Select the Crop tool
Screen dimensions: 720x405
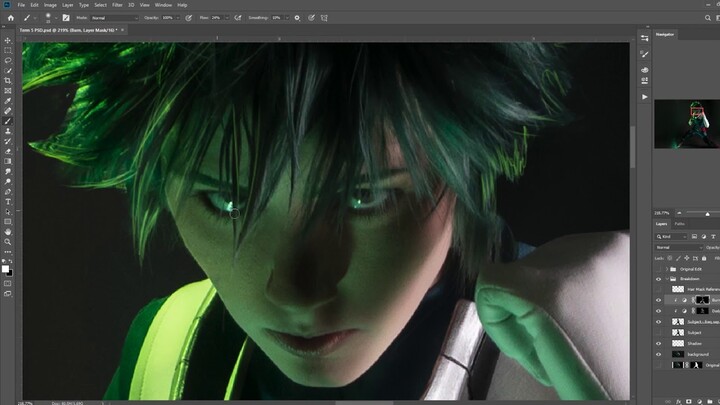tap(8, 81)
